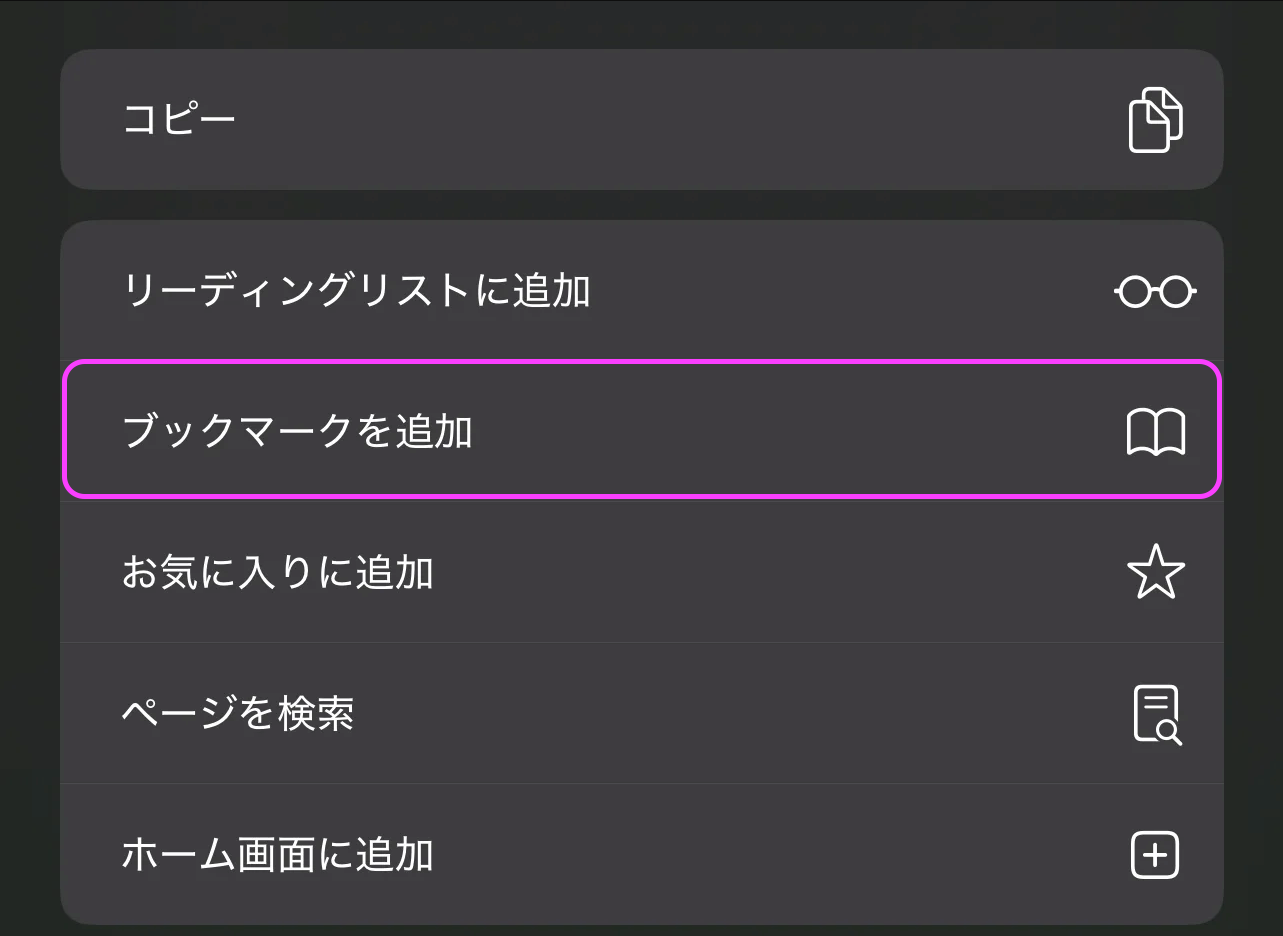This screenshot has height=936, width=1283.
Task: Choose リーディングリストに追加 from the menu
Action: click(x=356, y=292)
